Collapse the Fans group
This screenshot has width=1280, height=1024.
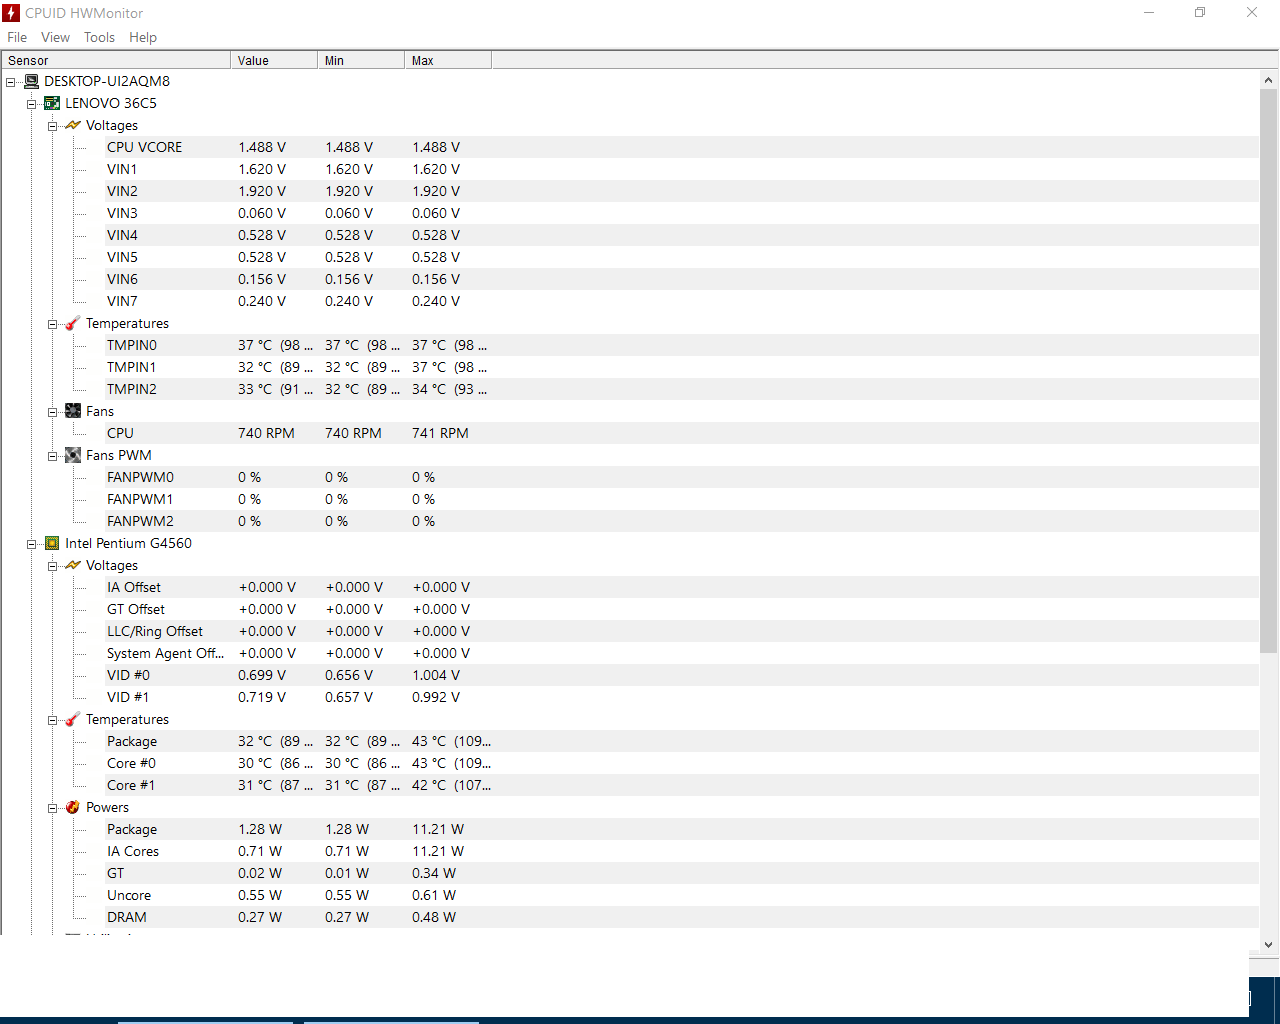click(x=53, y=412)
